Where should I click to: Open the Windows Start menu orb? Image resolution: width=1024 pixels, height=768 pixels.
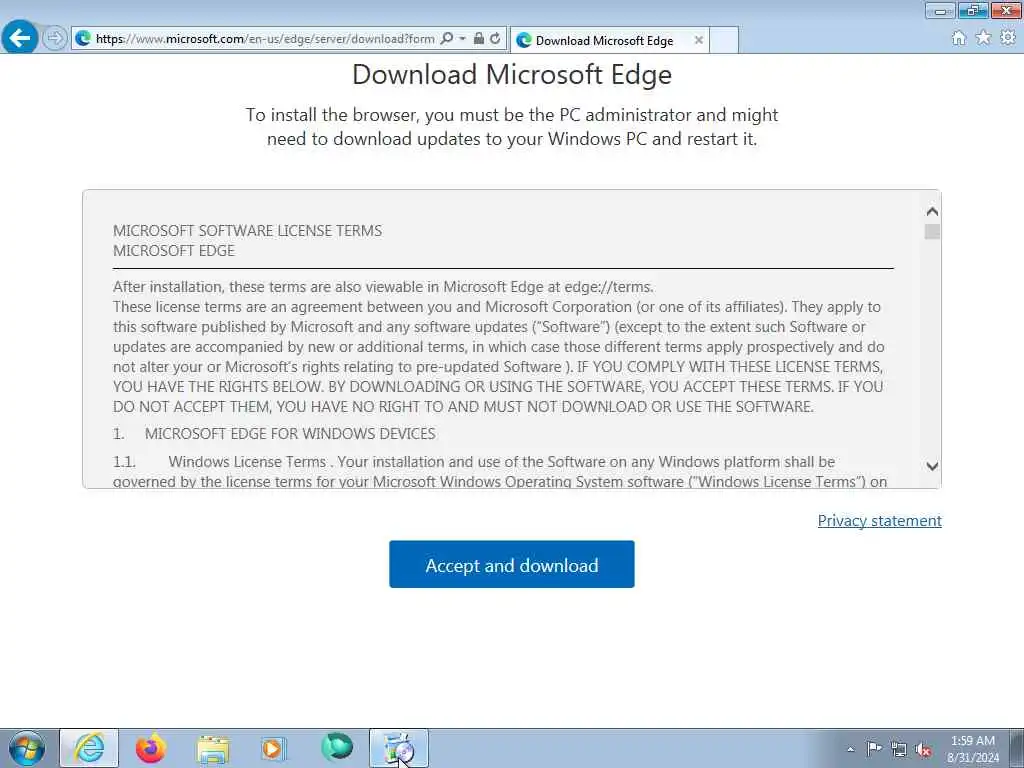[x=27, y=748]
